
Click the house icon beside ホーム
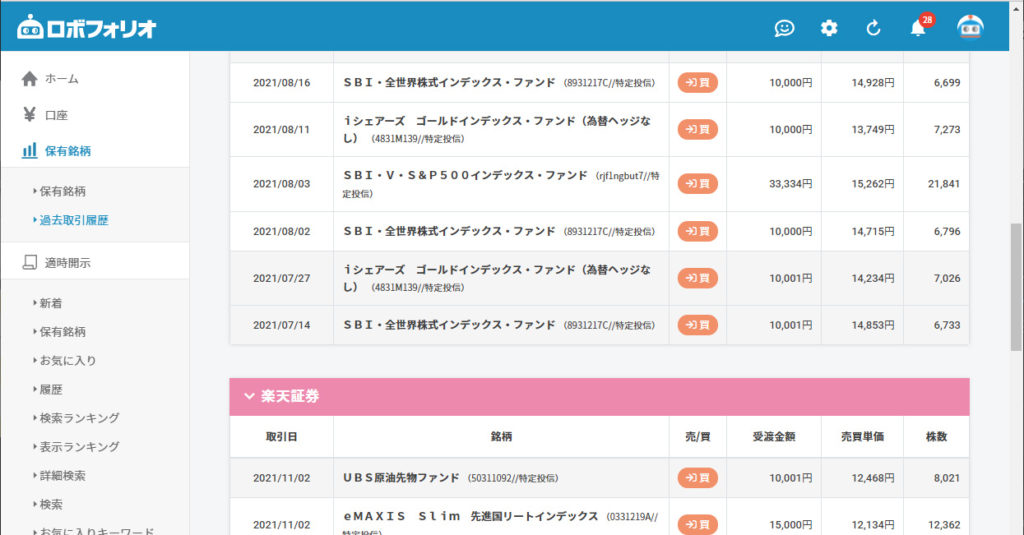tap(29, 79)
